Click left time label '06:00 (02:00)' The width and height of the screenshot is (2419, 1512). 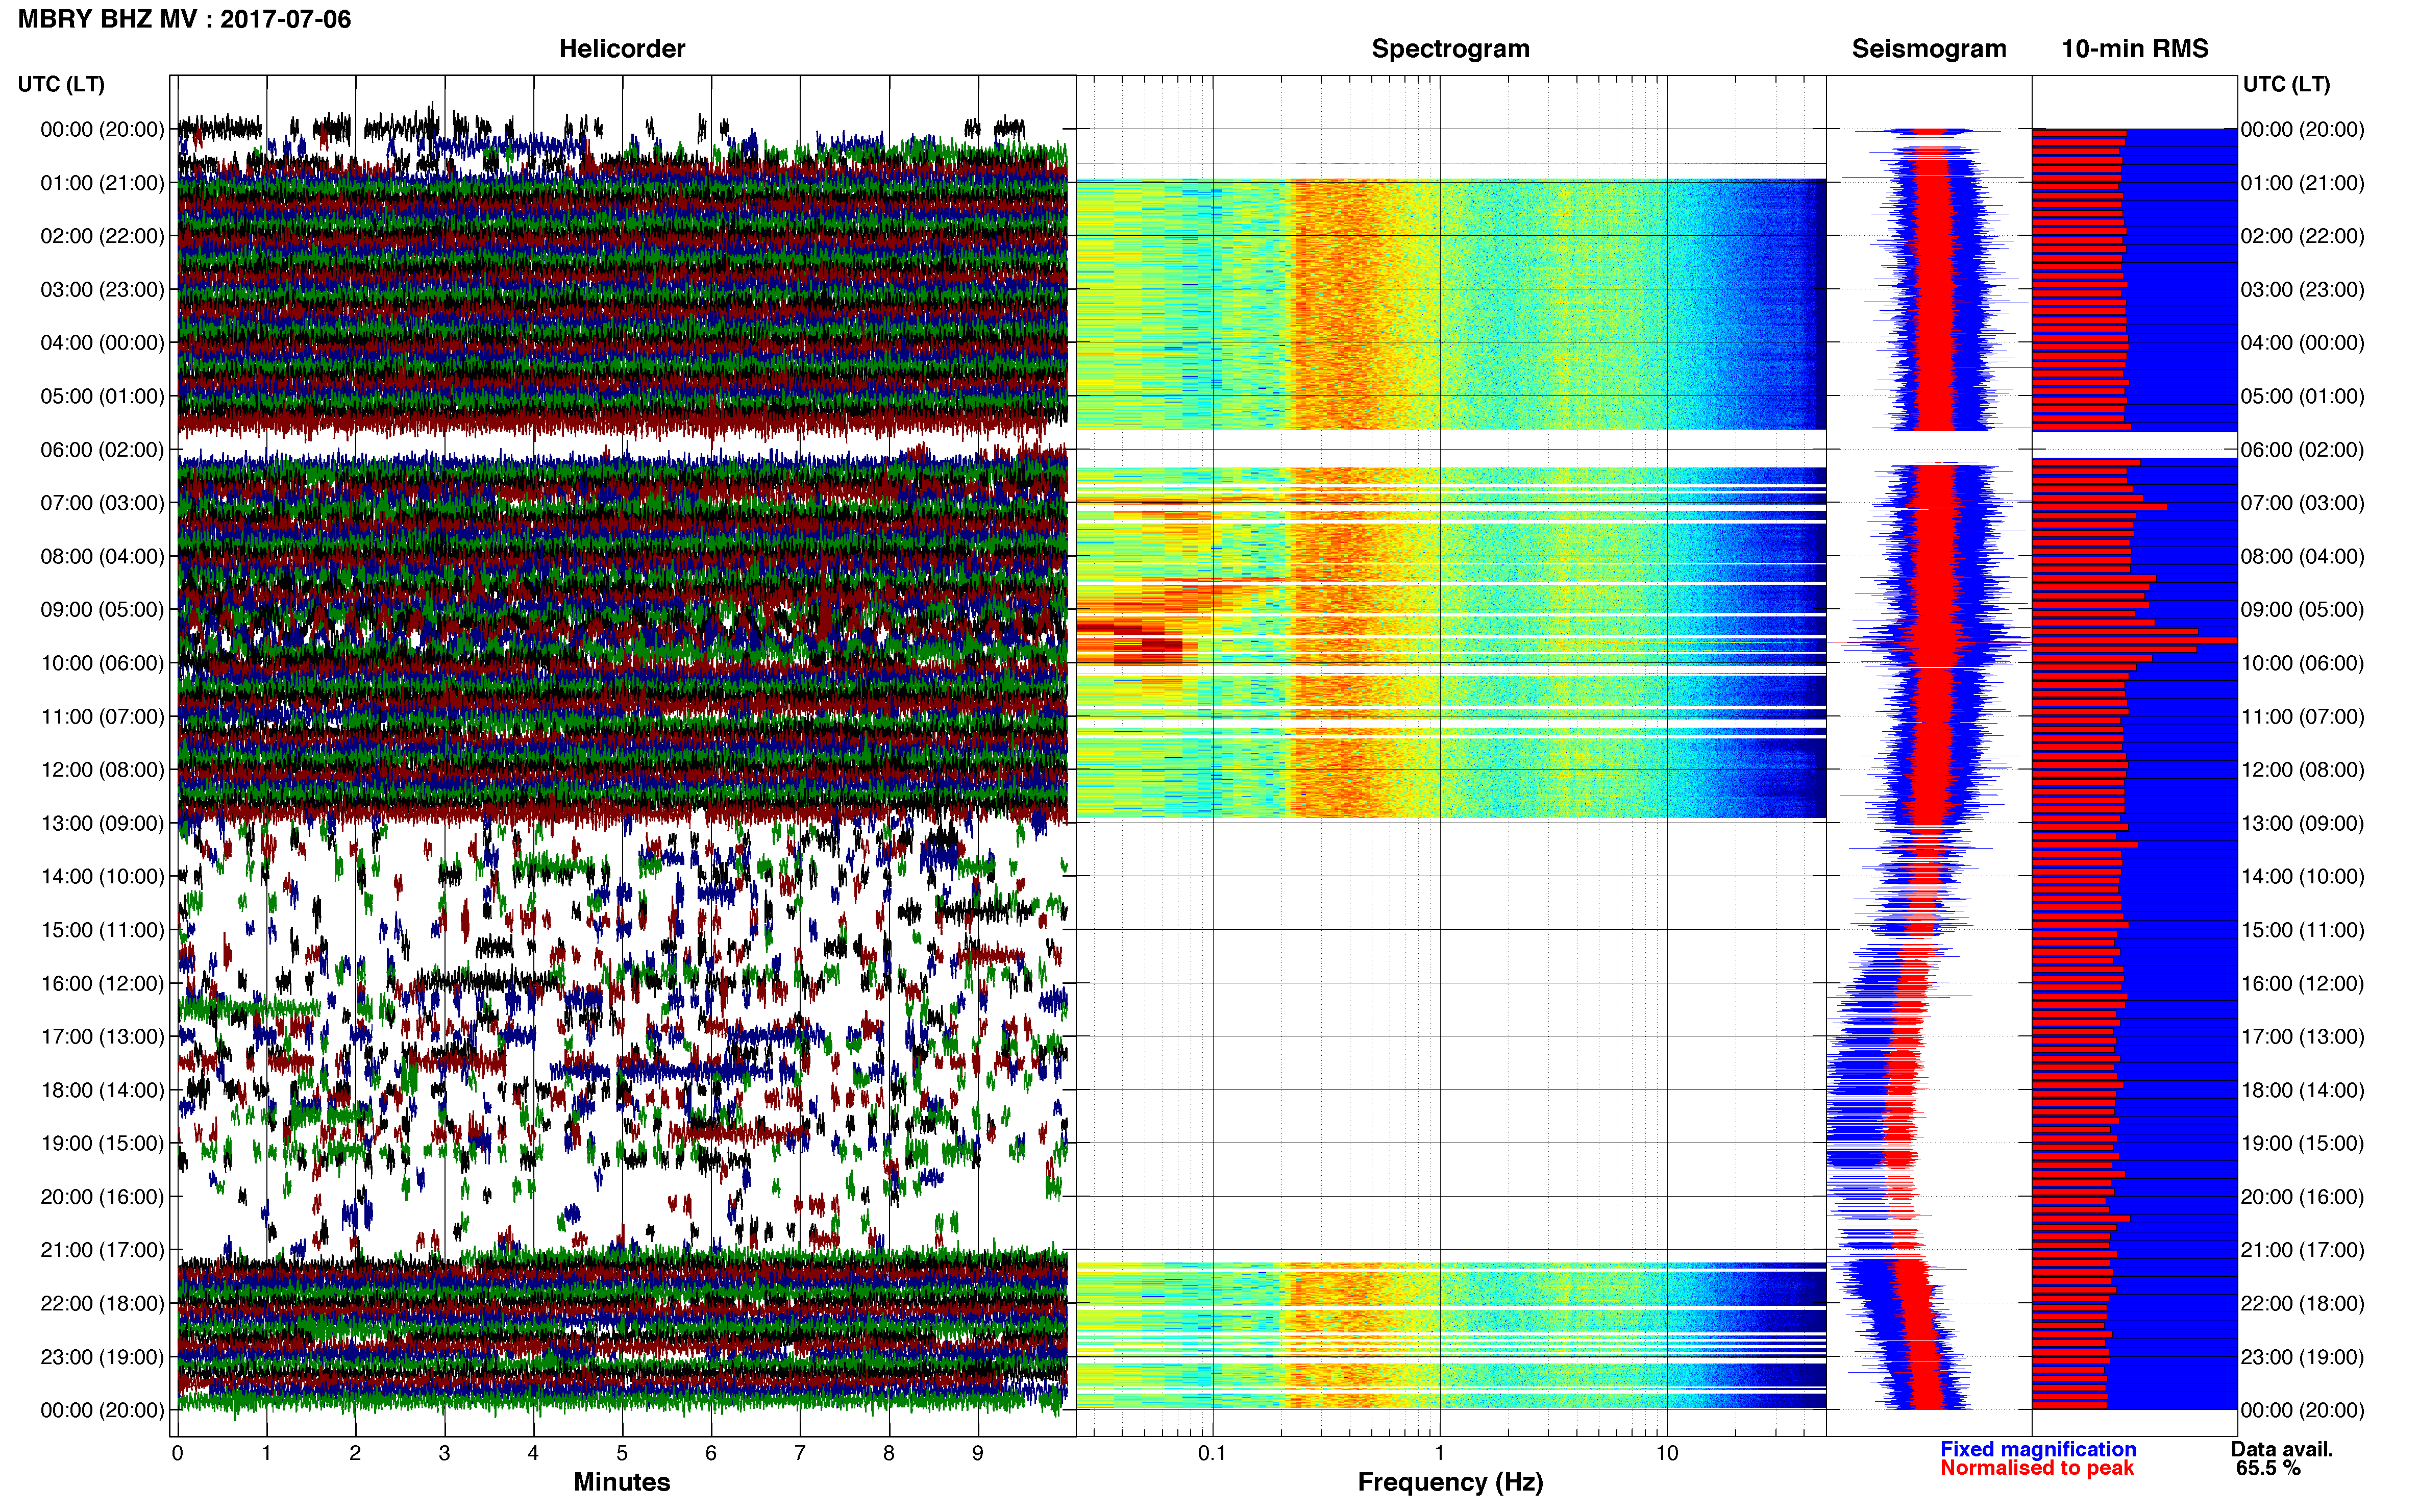coord(102,450)
